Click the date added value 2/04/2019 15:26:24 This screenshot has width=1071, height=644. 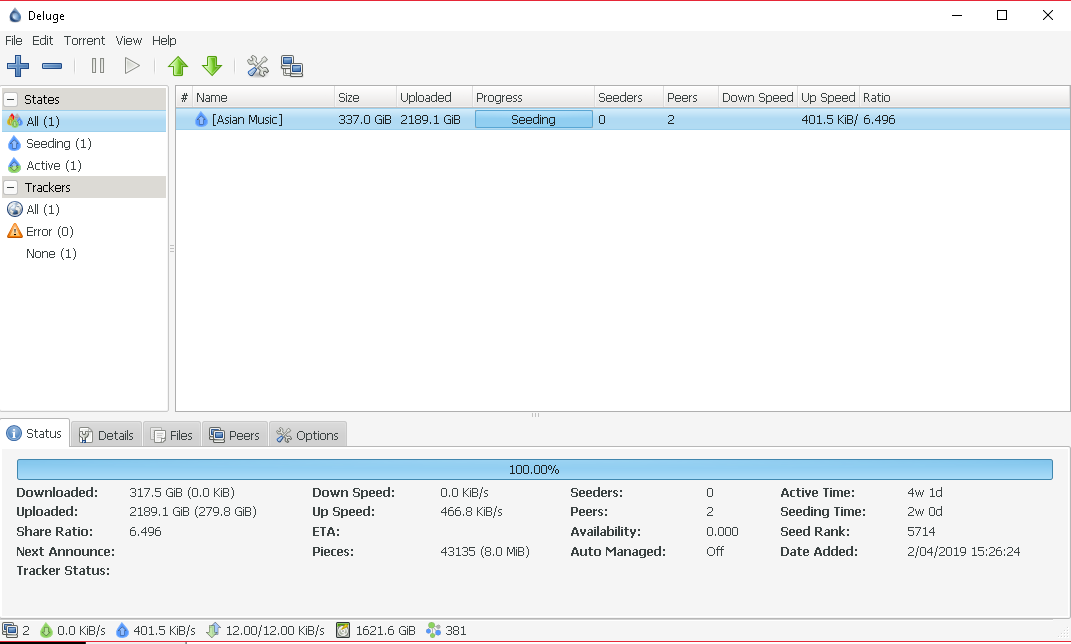click(963, 551)
